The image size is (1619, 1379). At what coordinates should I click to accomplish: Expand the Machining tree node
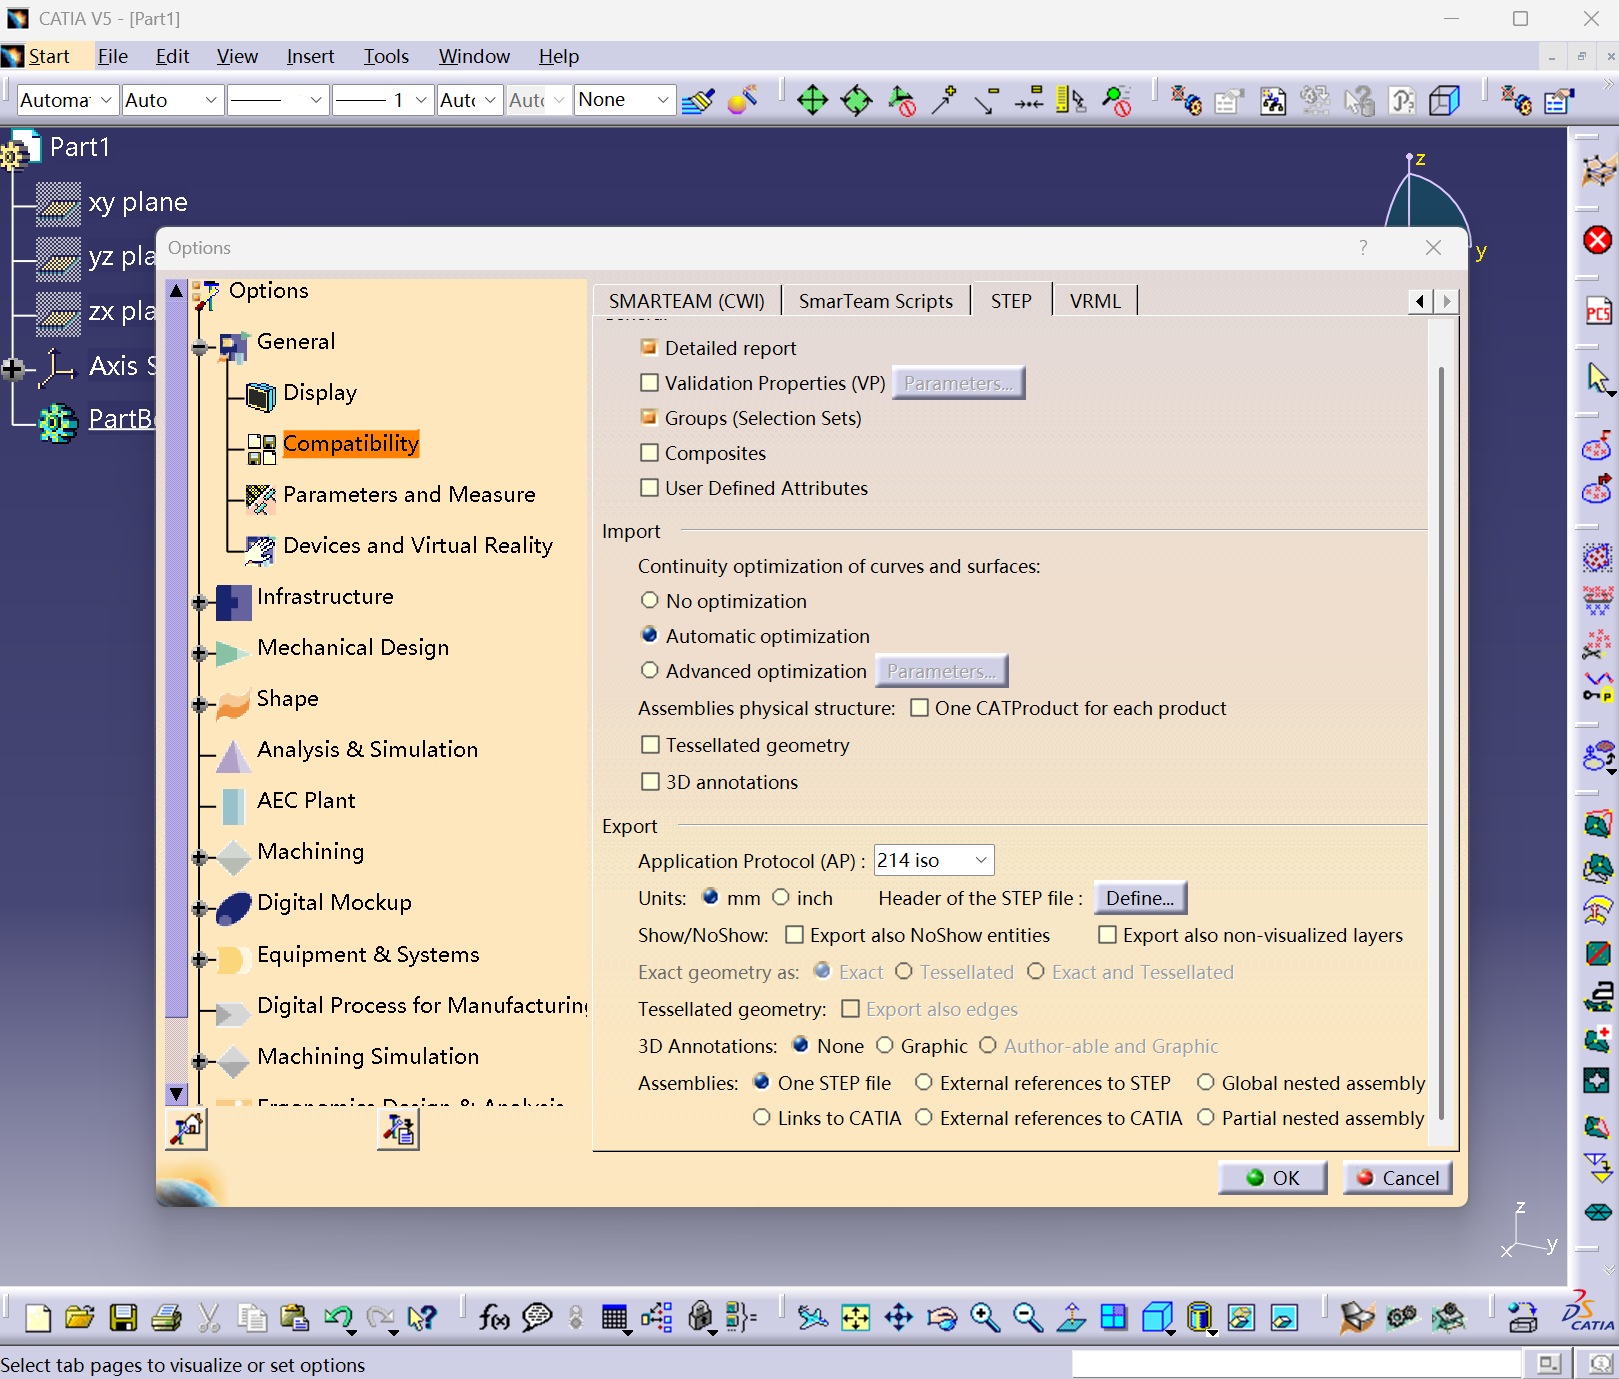point(199,857)
